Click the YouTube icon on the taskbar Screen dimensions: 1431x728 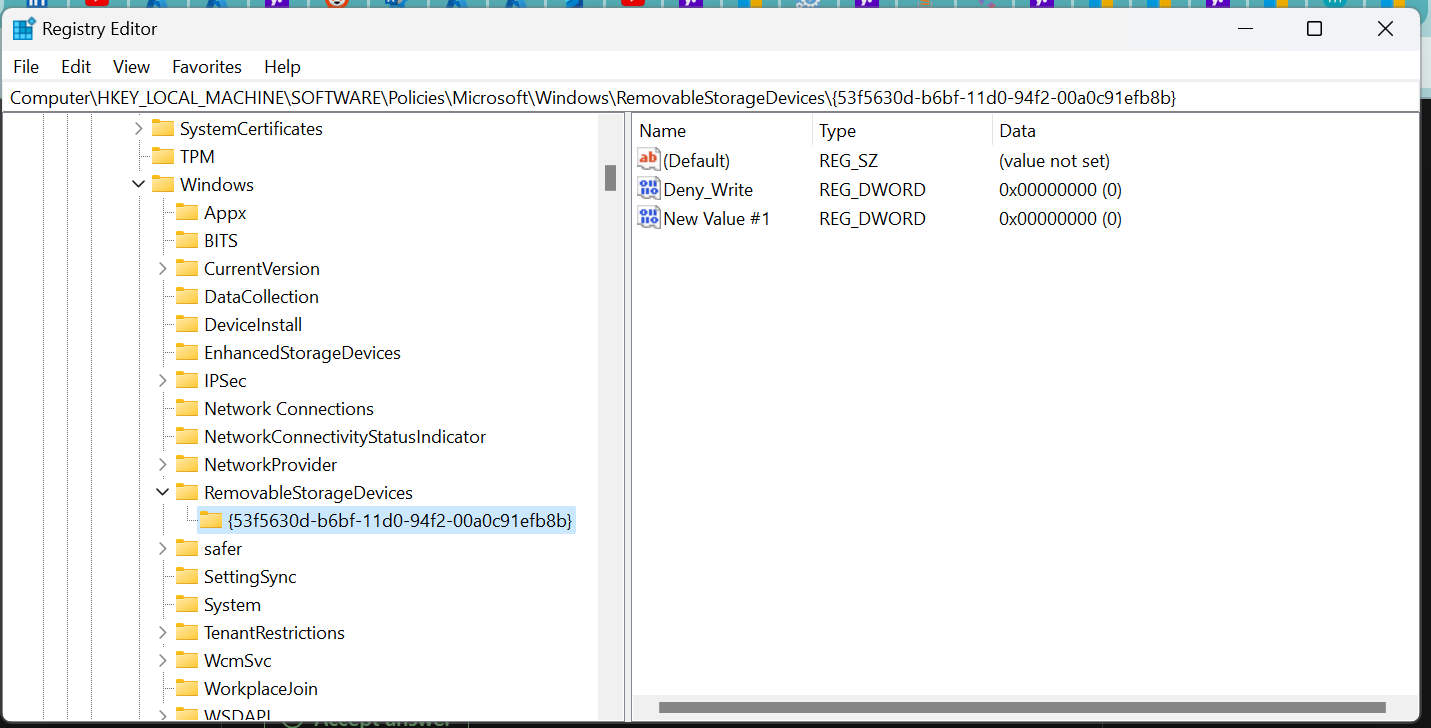97,4
